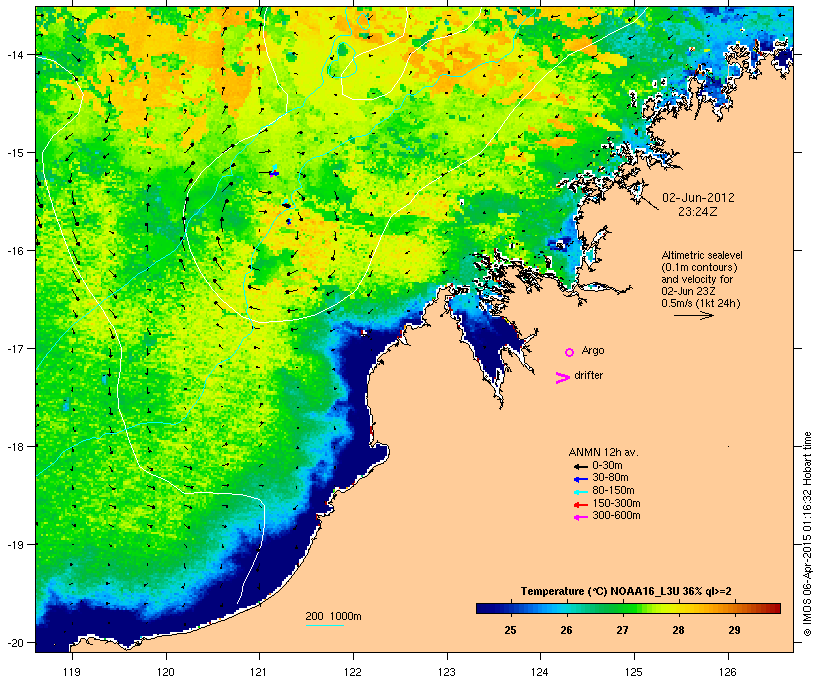Click the 'drifter' legend label
The image size is (820, 680).
point(588,375)
